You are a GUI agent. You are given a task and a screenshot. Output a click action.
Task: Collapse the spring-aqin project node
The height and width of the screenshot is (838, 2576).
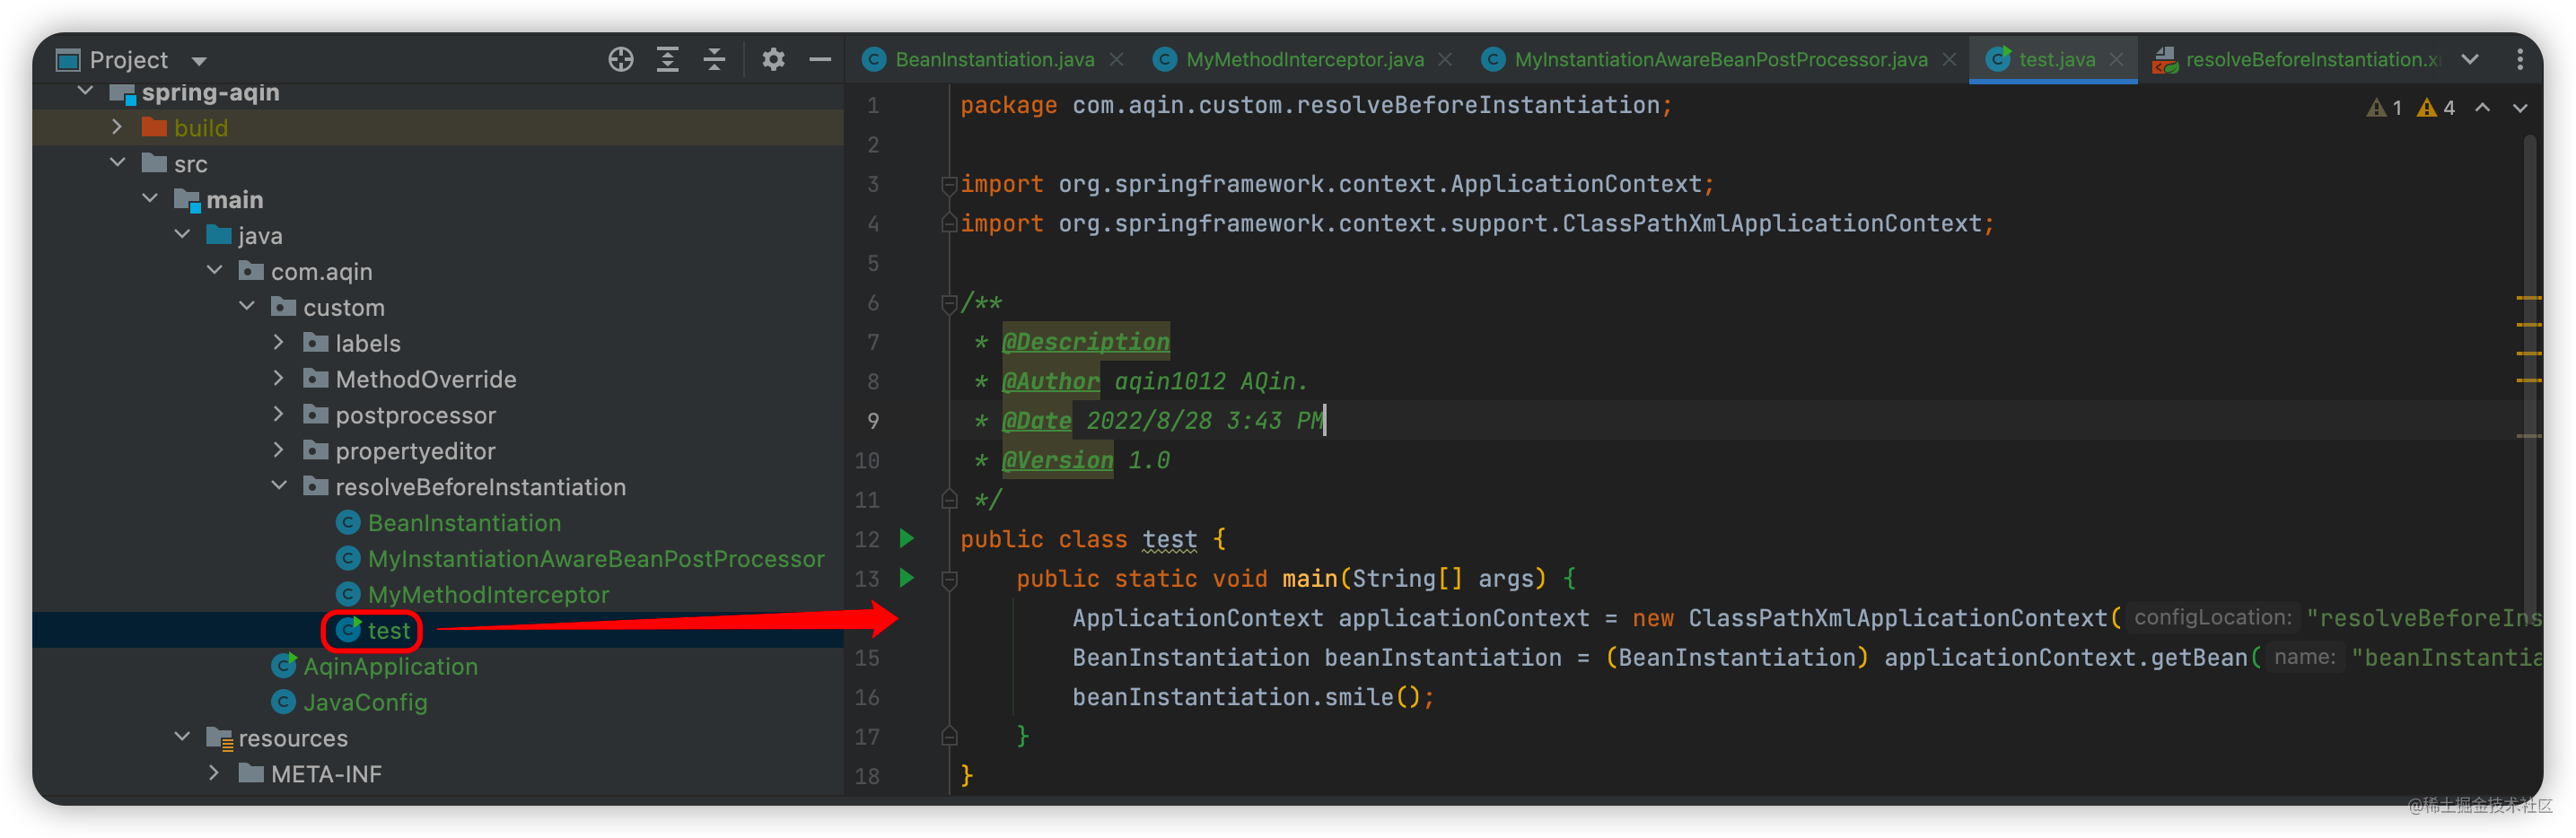pyautogui.click(x=86, y=92)
